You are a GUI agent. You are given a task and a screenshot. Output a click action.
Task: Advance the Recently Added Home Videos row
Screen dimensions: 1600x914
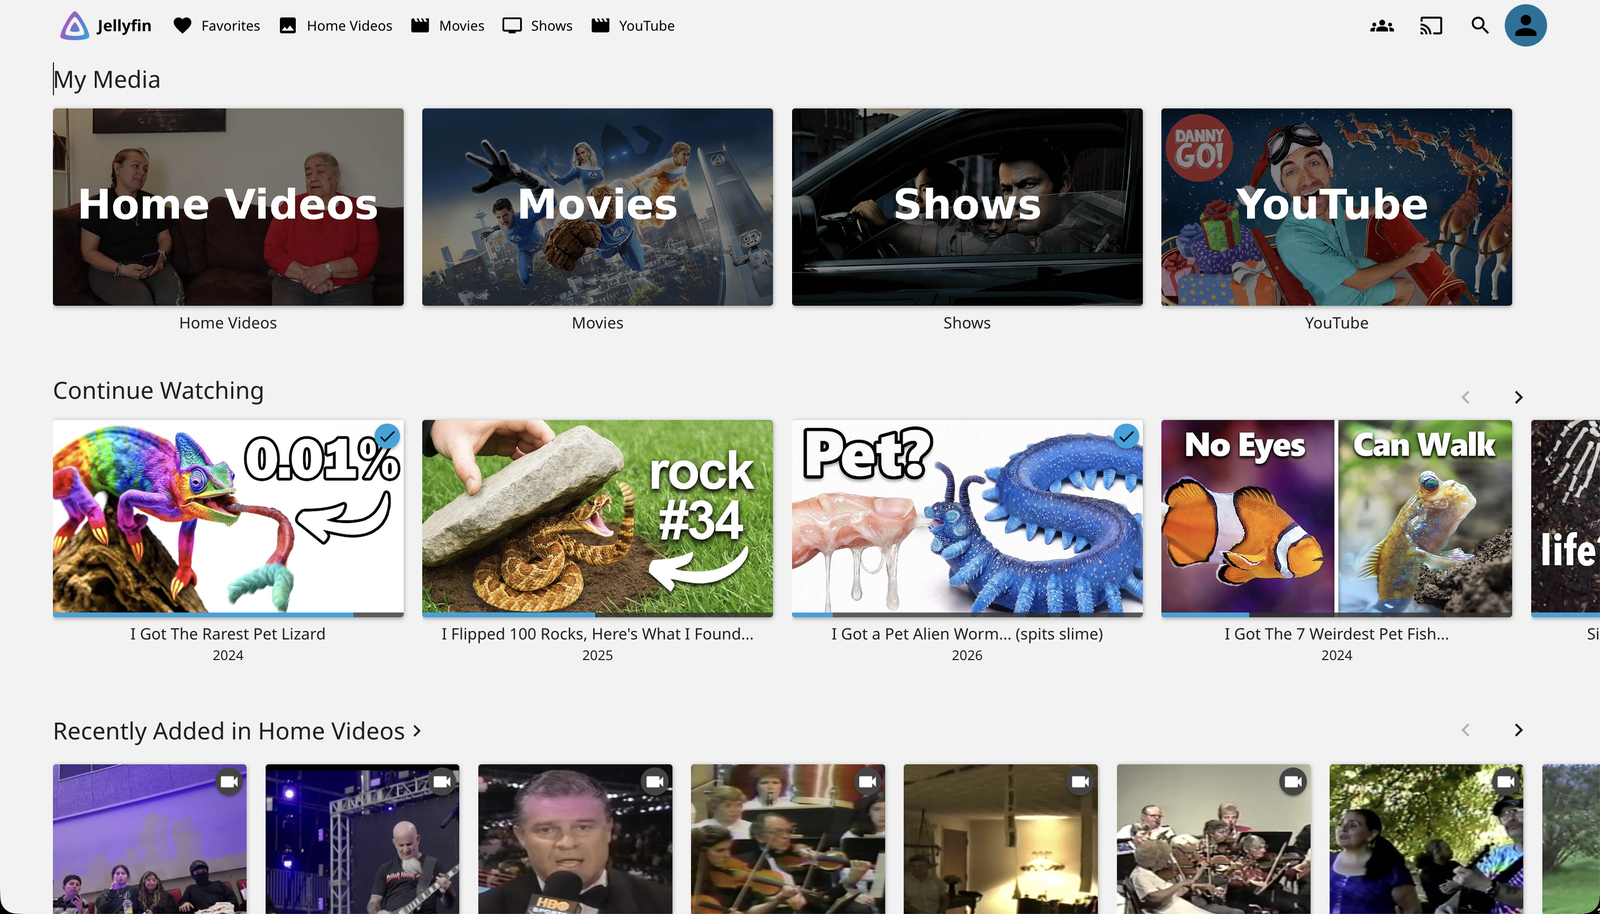[x=1518, y=731]
